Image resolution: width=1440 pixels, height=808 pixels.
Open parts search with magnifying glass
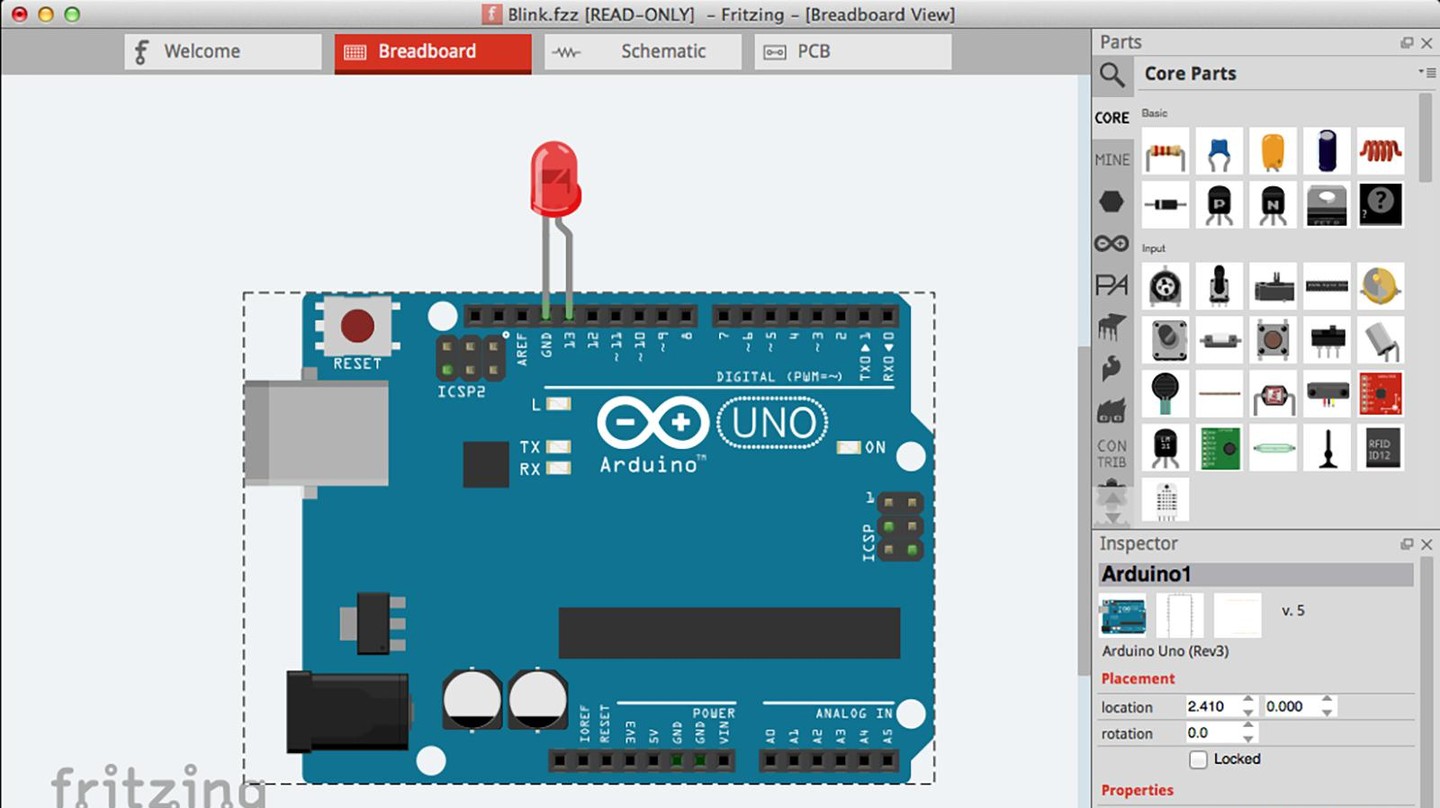point(1112,74)
